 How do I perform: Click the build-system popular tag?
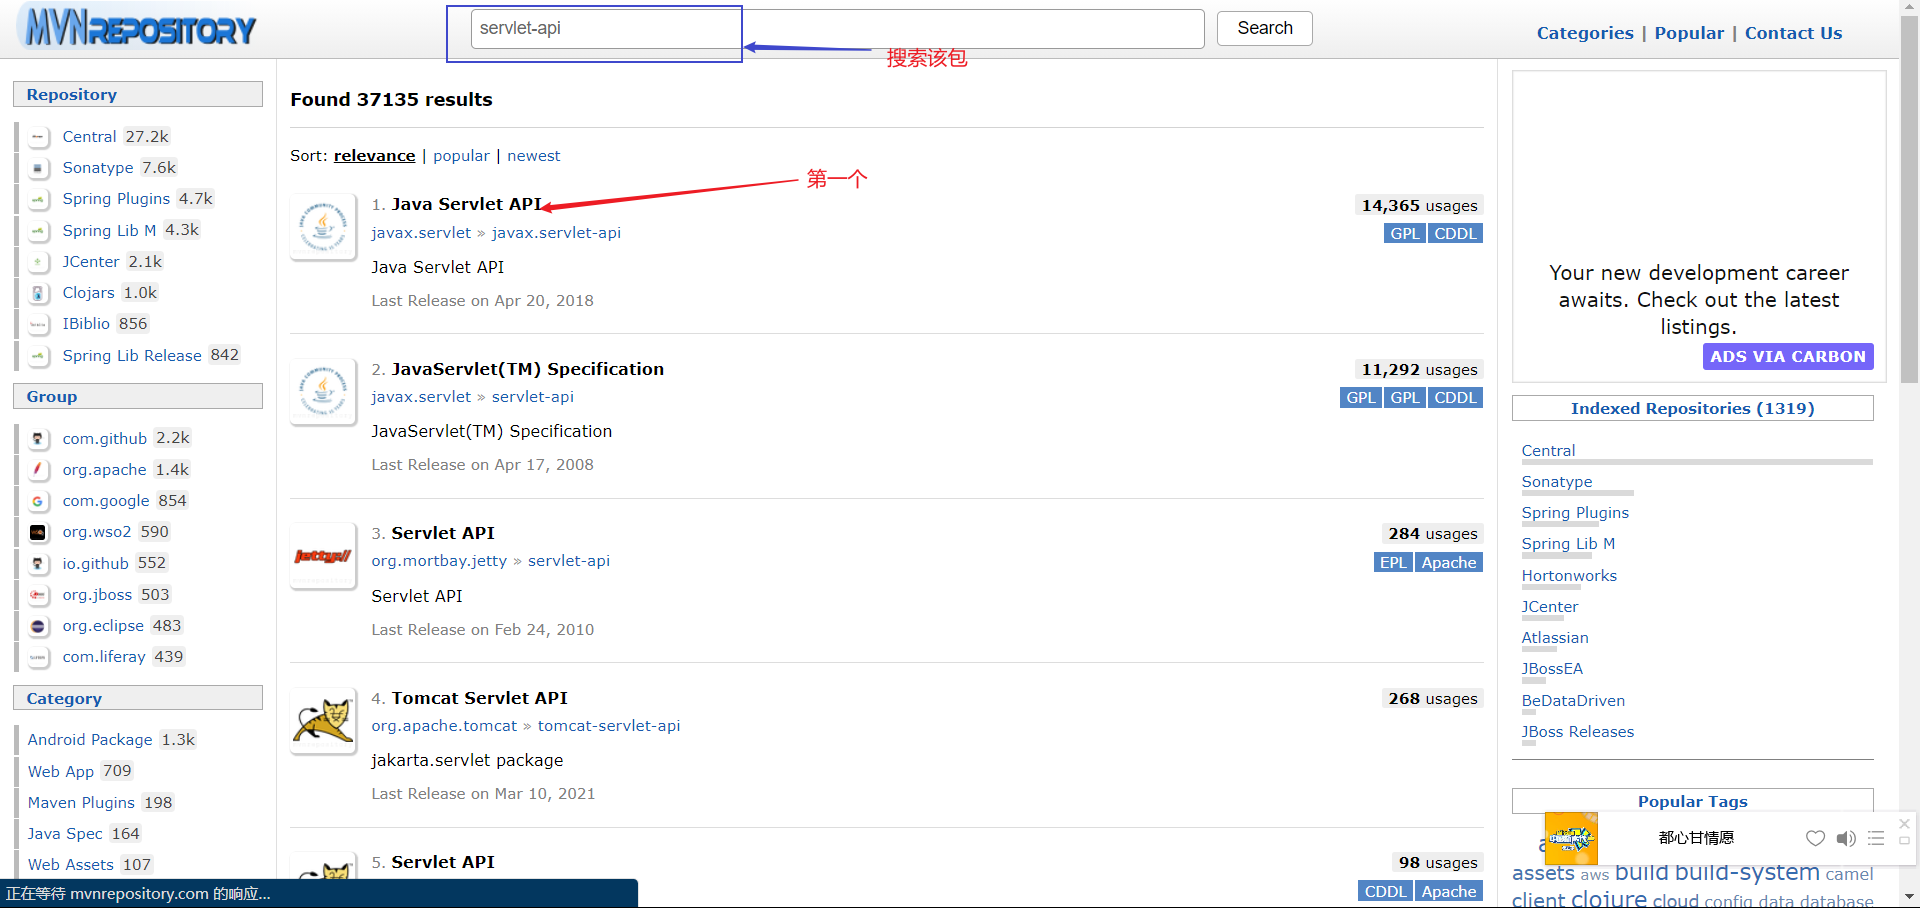(1747, 872)
